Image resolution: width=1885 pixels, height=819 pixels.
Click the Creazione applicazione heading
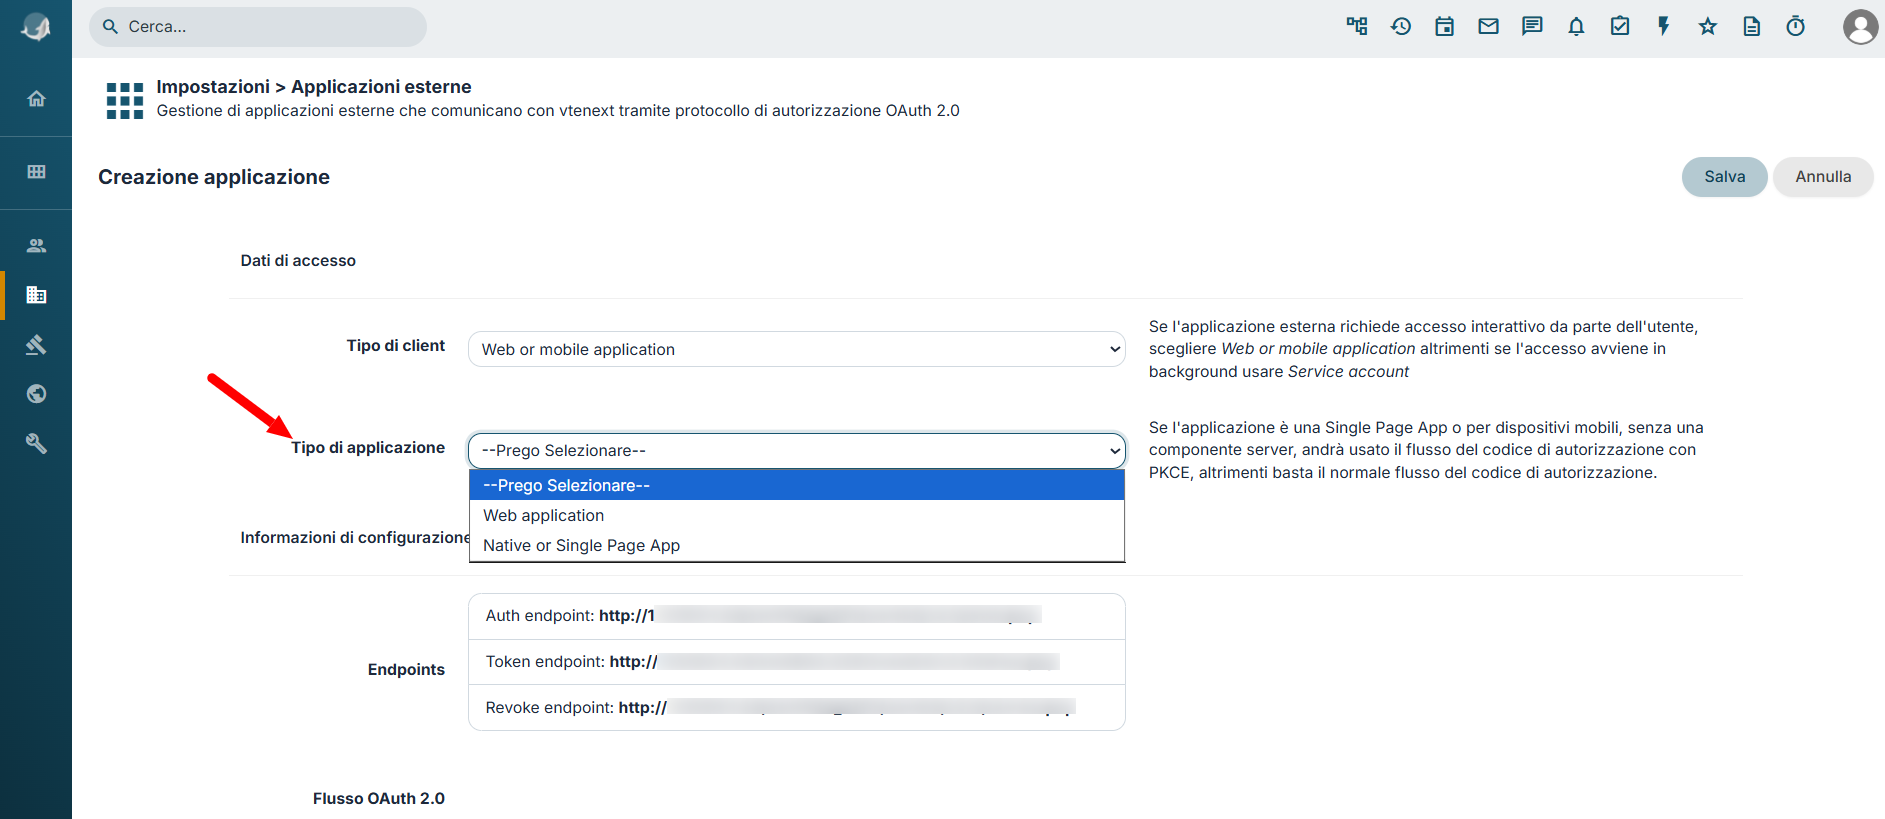click(214, 177)
